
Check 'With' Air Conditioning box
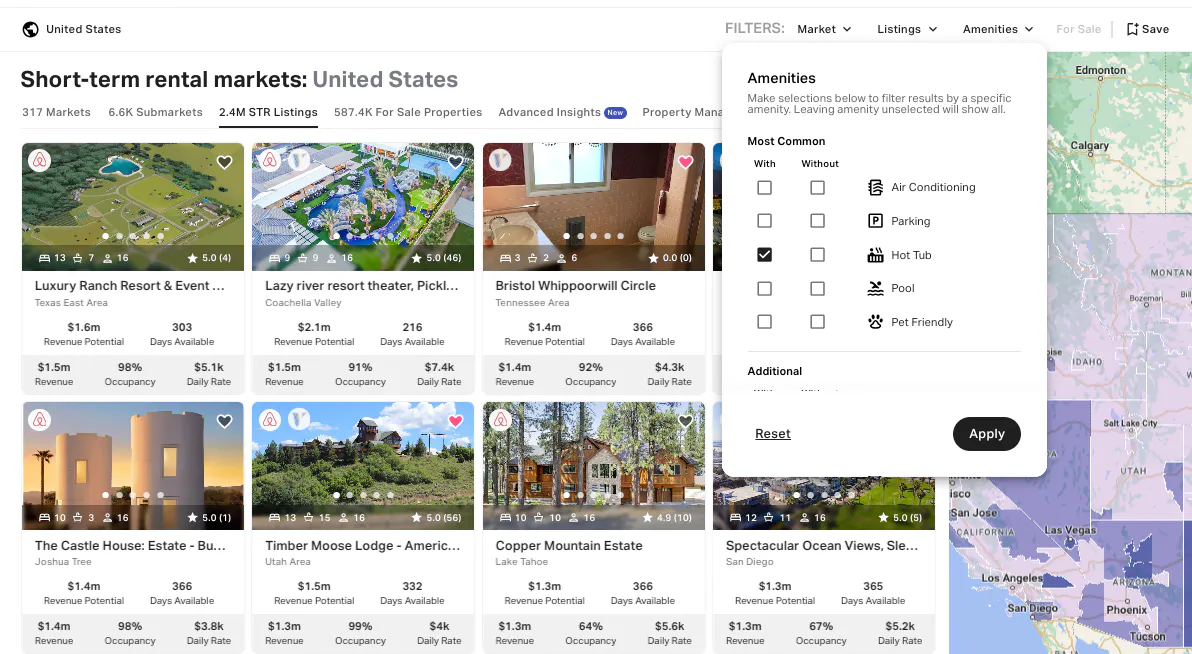[765, 187]
